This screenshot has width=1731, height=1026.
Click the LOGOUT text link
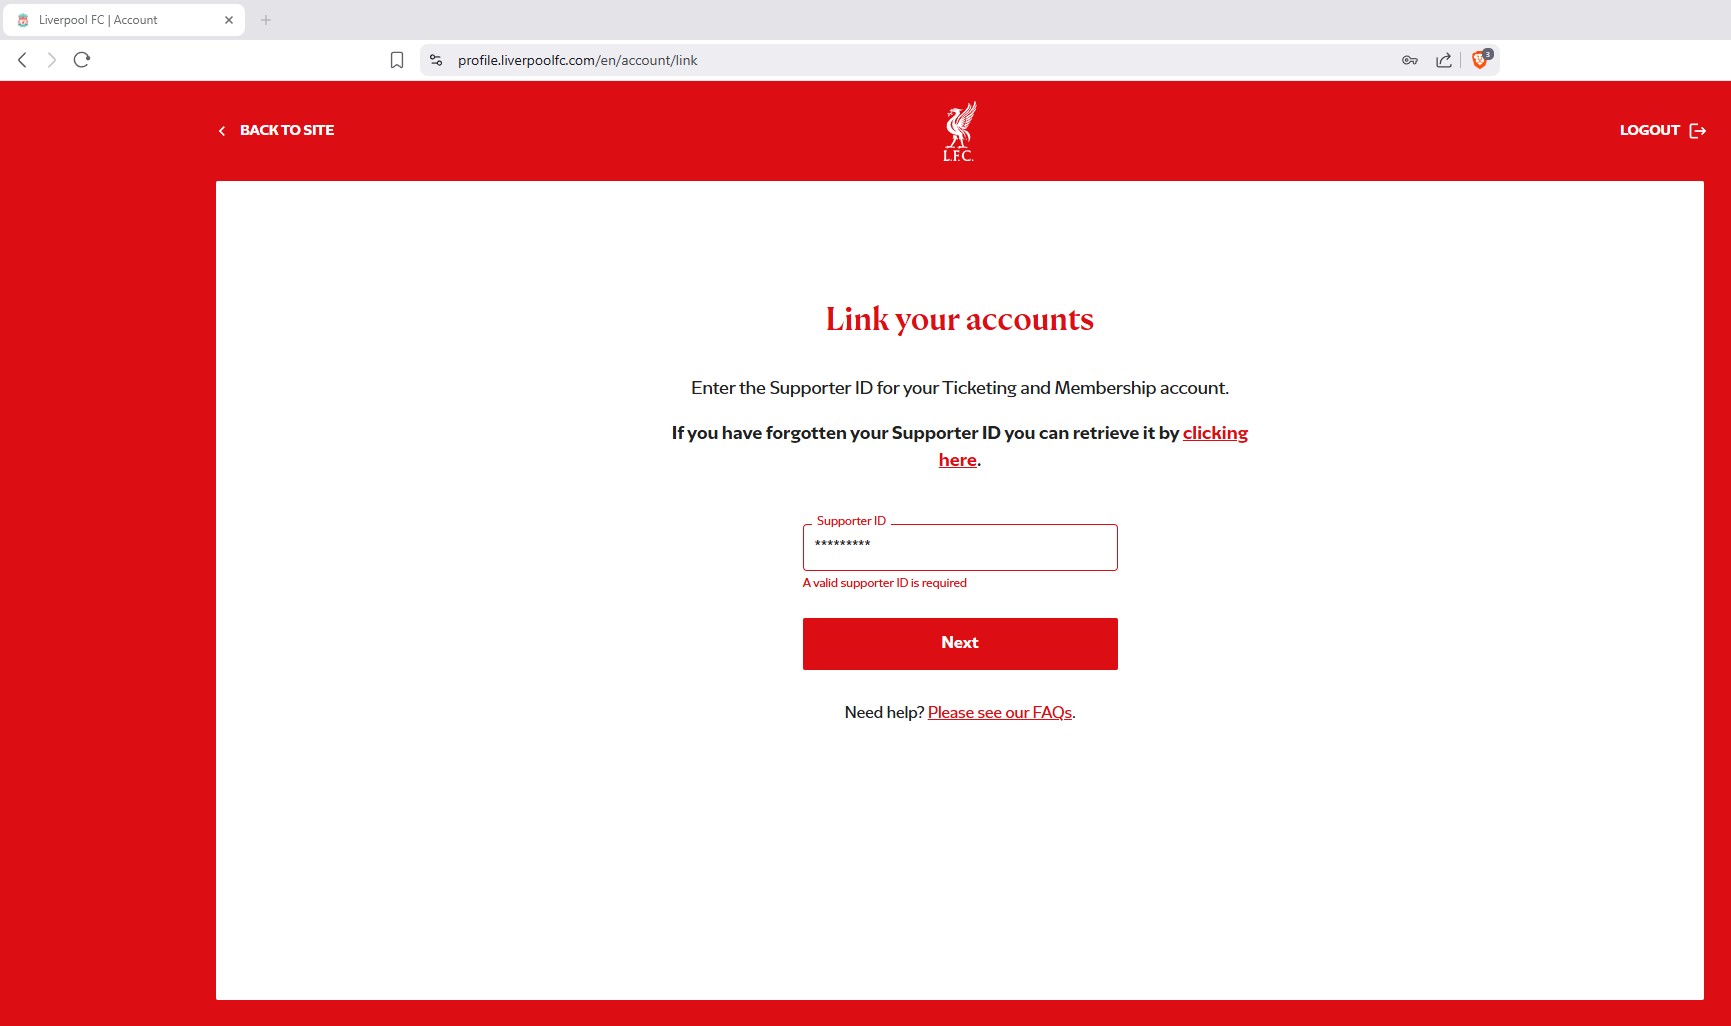(1650, 130)
